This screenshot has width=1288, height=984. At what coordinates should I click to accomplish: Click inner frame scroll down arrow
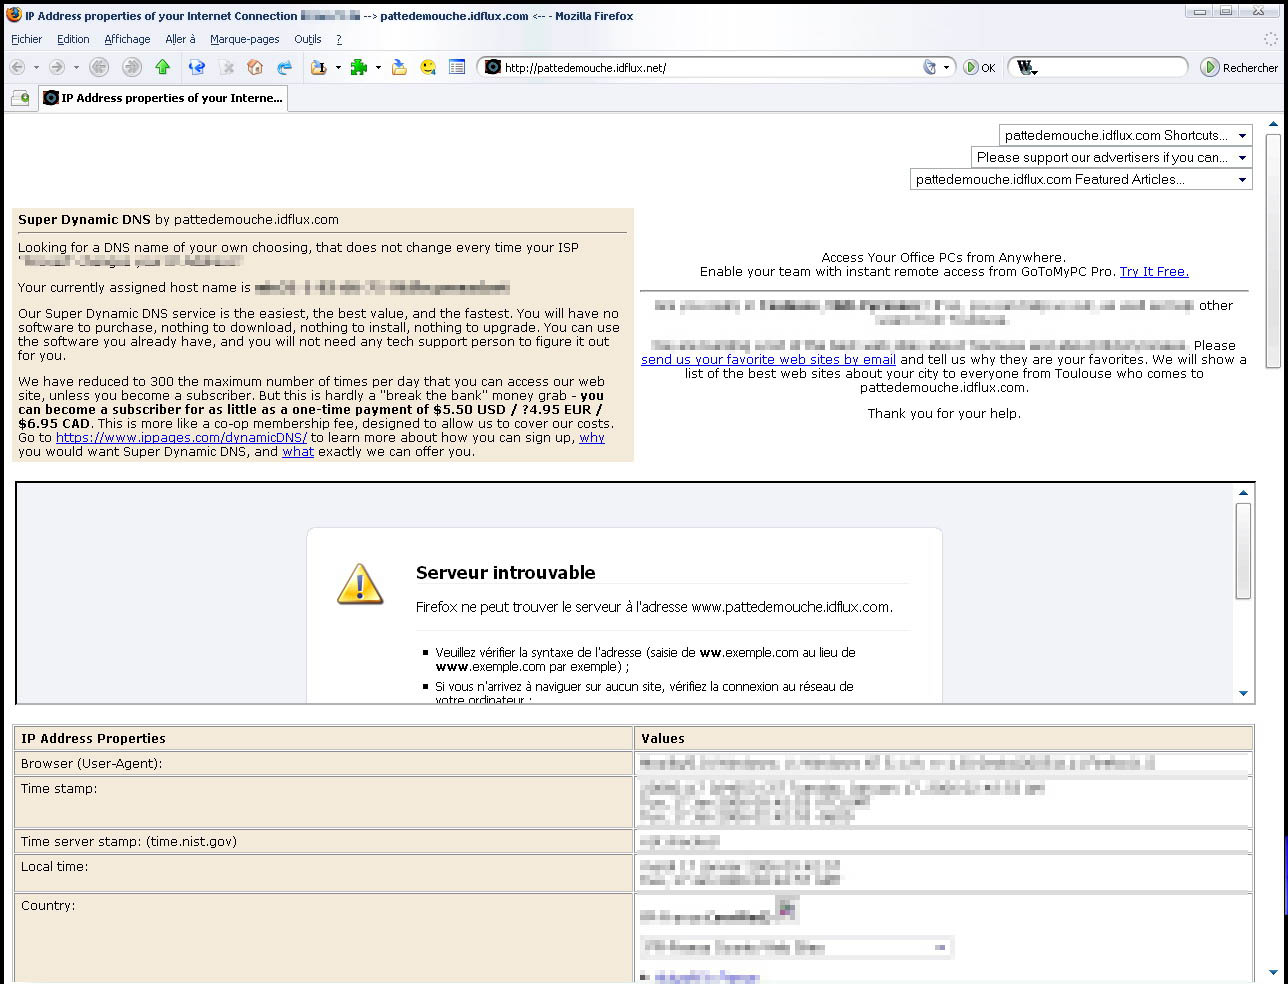pyautogui.click(x=1243, y=693)
